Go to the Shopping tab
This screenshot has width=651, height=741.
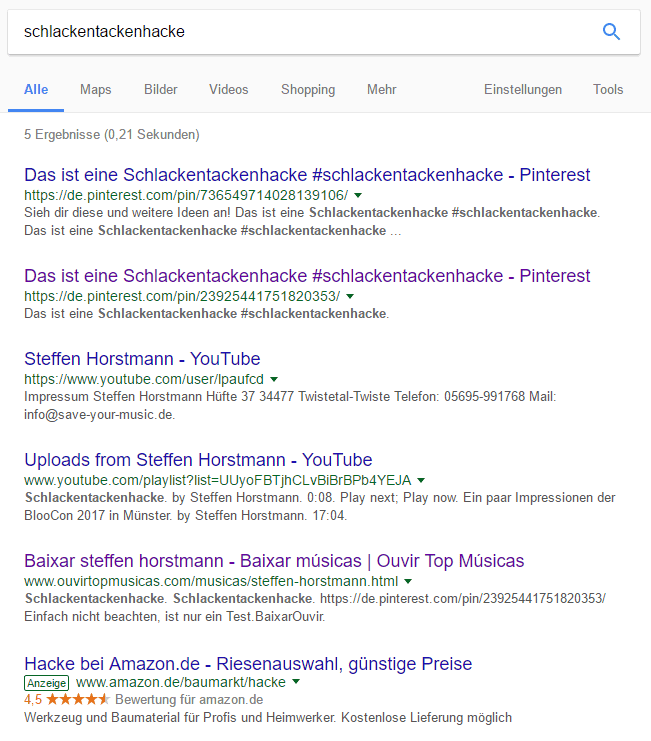coord(308,89)
